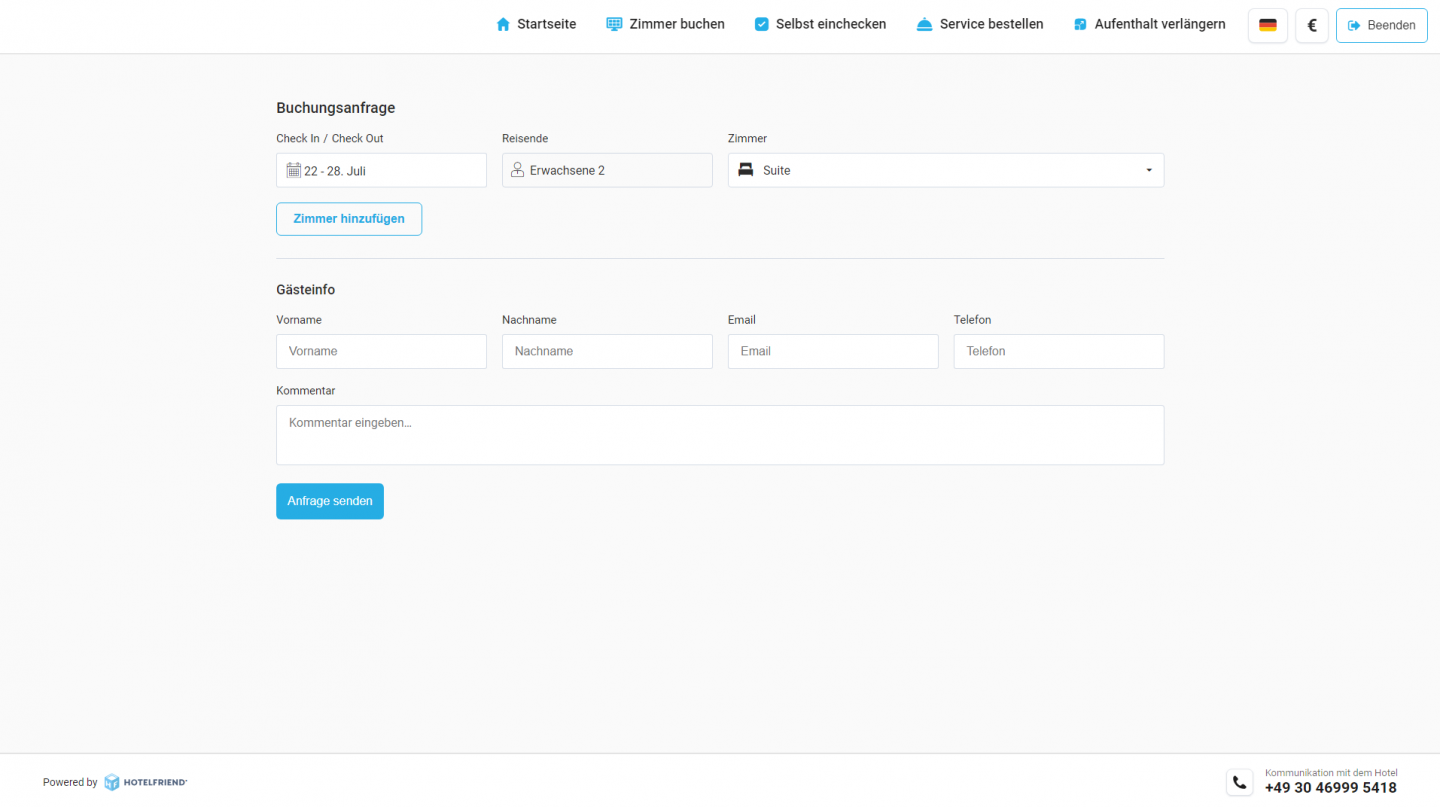1440x807 pixels.
Task: Open the Zimmer buchen menu item
Action: pos(666,24)
